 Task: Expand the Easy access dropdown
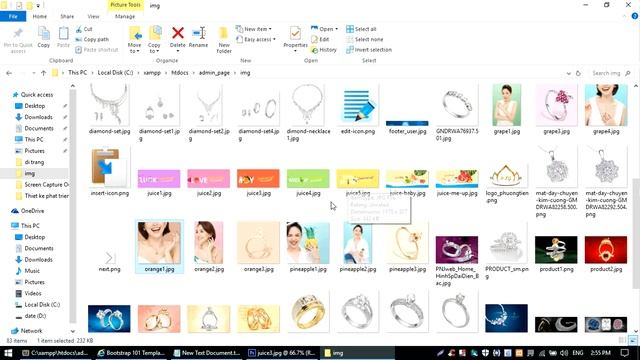(x=256, y=39)
